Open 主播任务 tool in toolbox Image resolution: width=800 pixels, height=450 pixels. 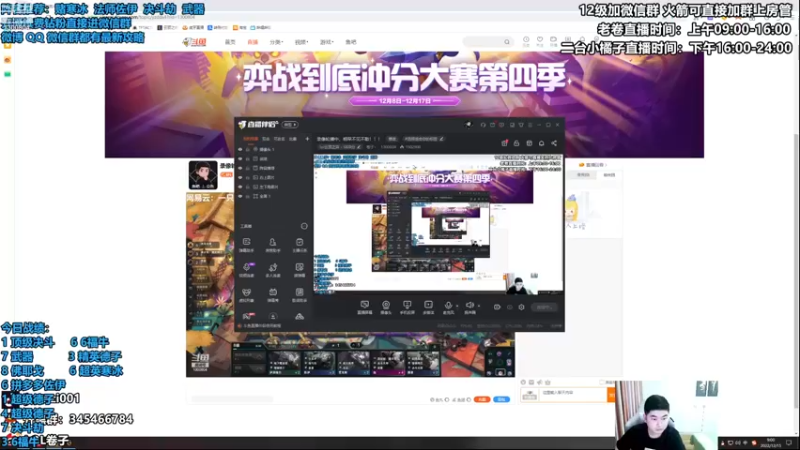299,245
